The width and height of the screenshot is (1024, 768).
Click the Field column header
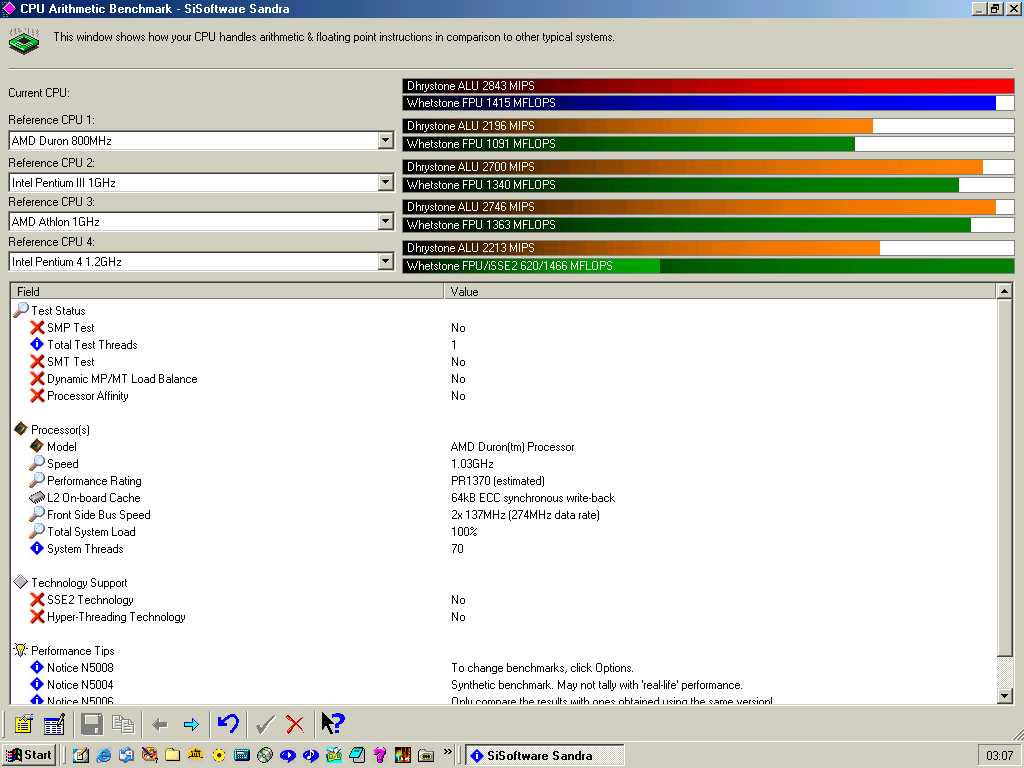pyautogui.click(x=227, y=291)
